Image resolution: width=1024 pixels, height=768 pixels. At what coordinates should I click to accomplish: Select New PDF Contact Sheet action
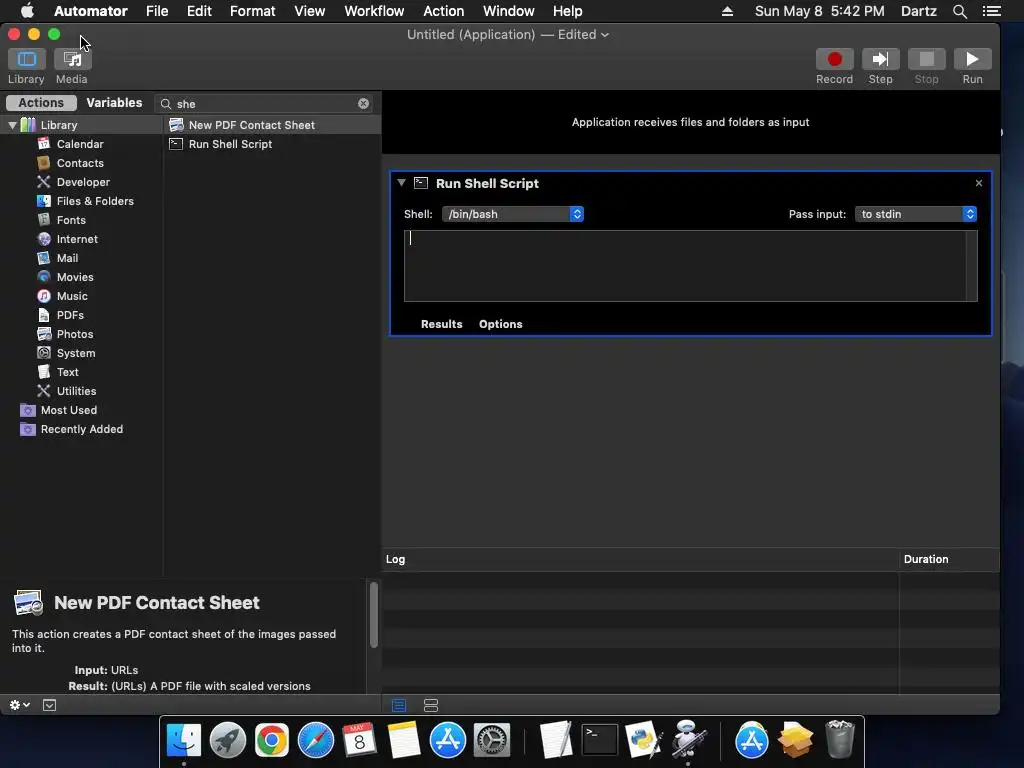pyautogui.click(x=272, y=125)
